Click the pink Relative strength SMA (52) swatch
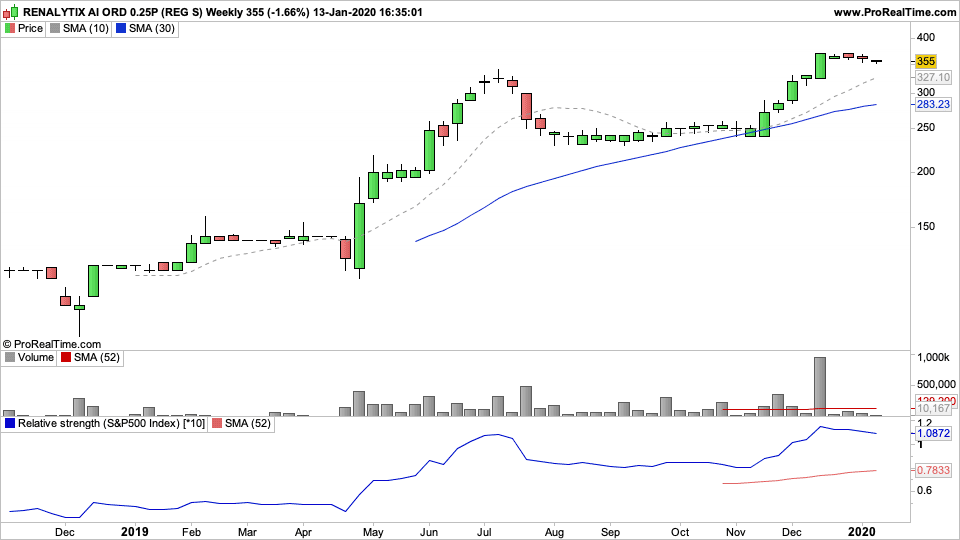The width and height of the screenshot is (960, 540). tap(217, 423)
